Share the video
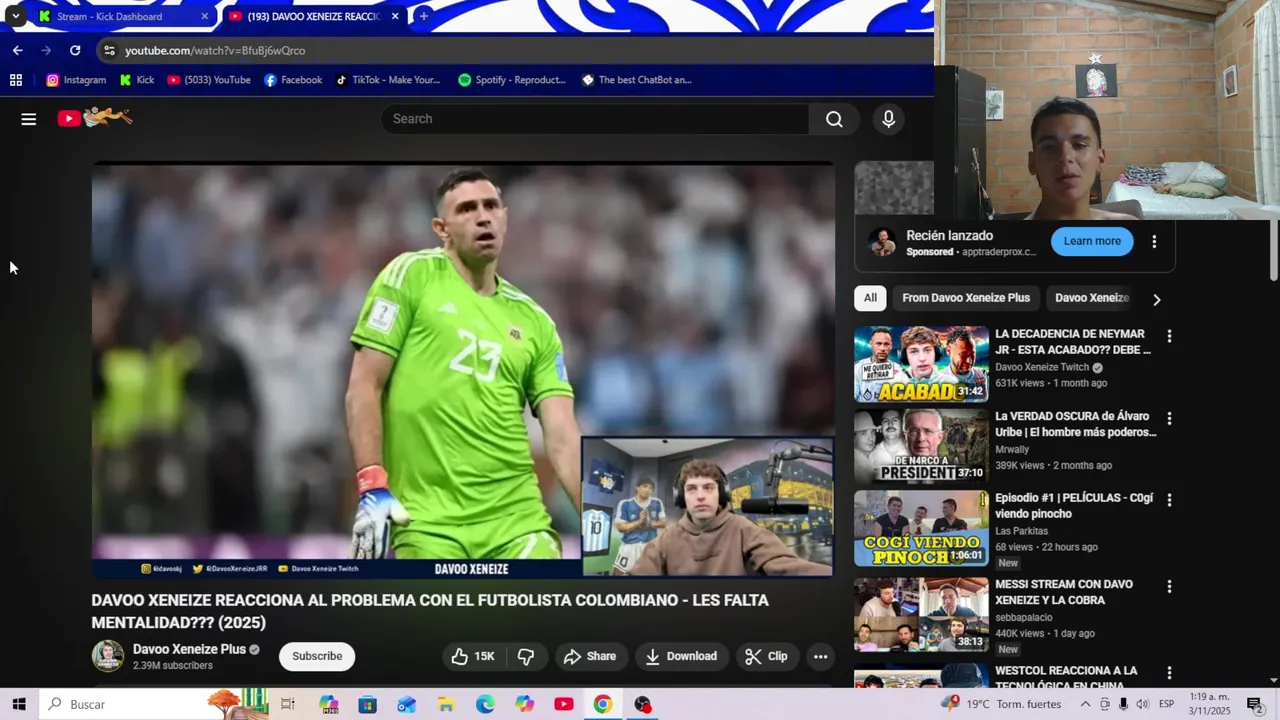This screenshot has width=1280, height=720. [x=590, y=656]
